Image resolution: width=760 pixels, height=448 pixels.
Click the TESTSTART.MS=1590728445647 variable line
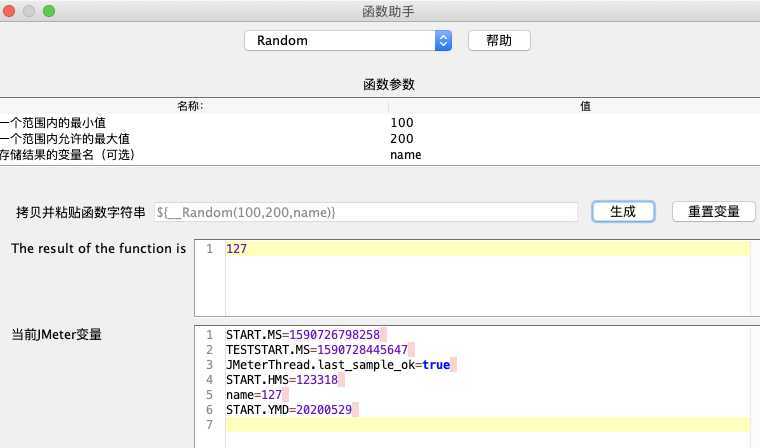pyautogui.click(x=317, y=350)
